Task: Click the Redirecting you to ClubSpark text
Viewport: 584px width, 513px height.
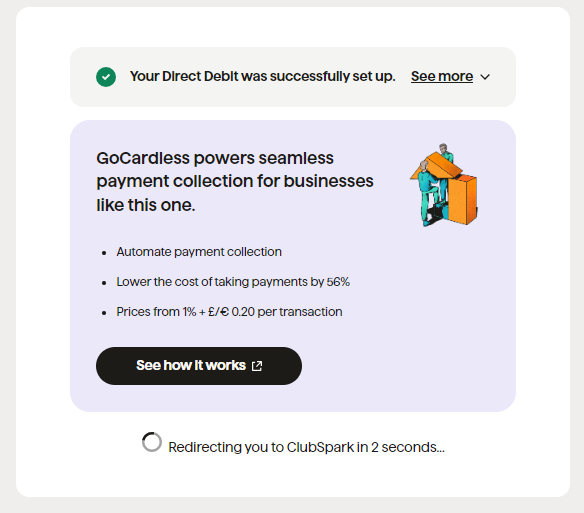Action: tap(306, 447)
